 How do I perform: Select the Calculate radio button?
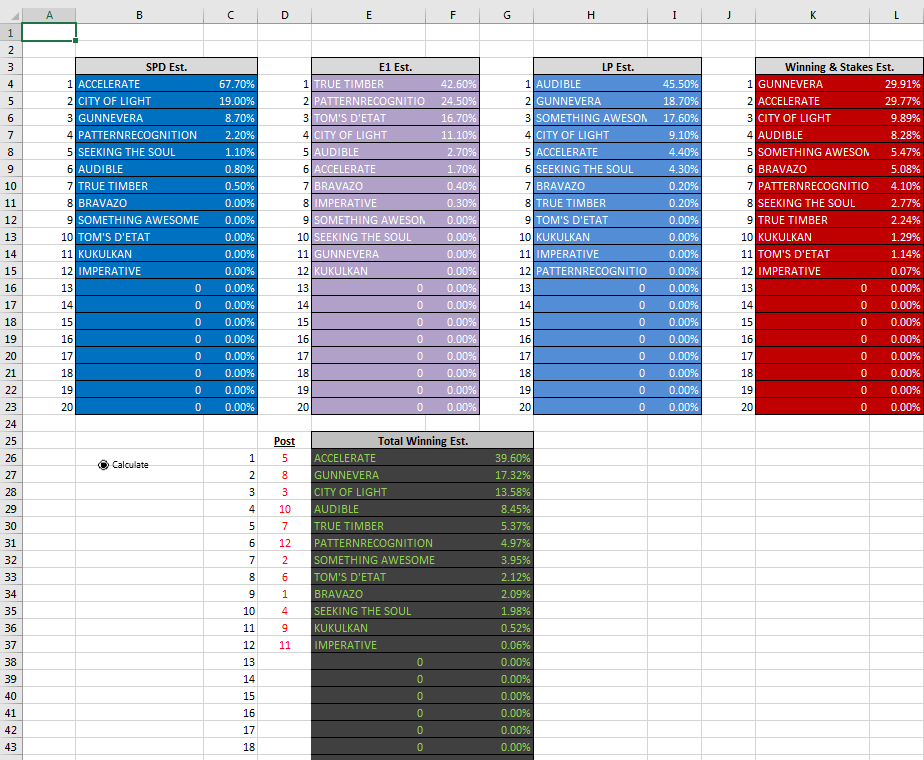tap(104, 464)
